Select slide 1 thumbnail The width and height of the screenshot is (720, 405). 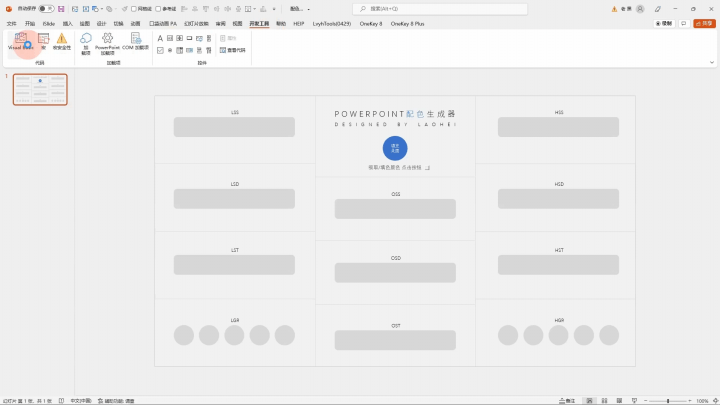pyautogui.click(x=40, y=90)
